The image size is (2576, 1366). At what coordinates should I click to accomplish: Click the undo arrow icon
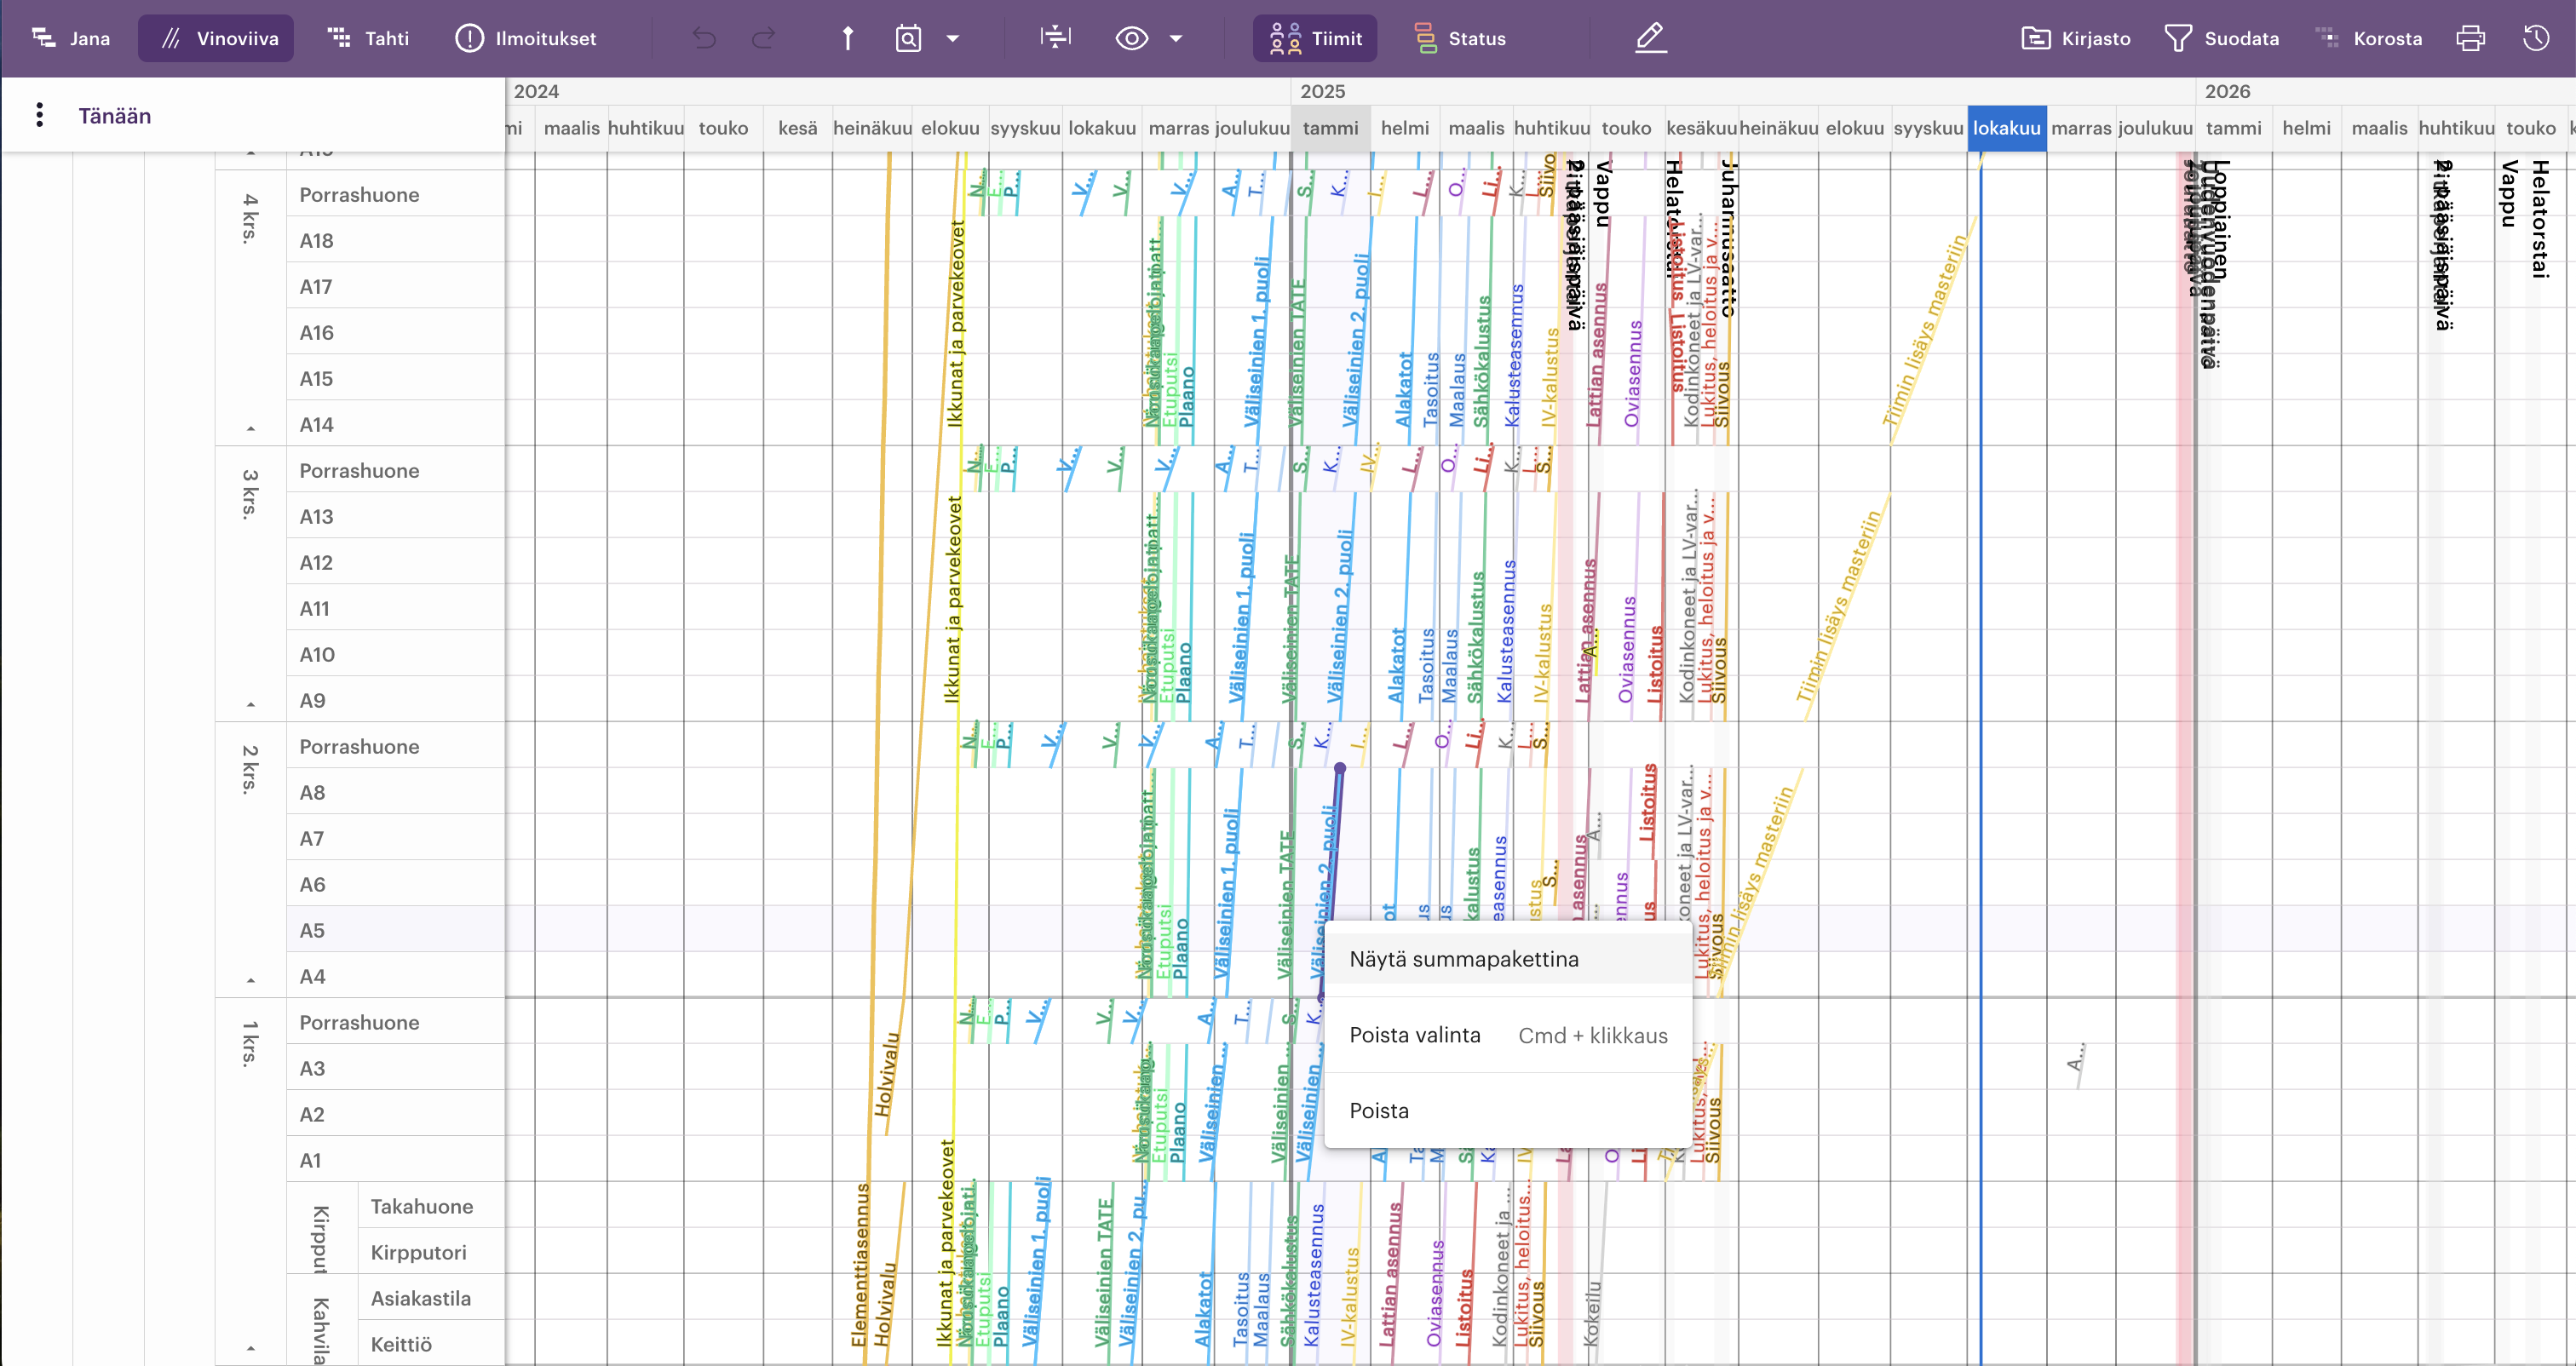click(x=704, y=38)
